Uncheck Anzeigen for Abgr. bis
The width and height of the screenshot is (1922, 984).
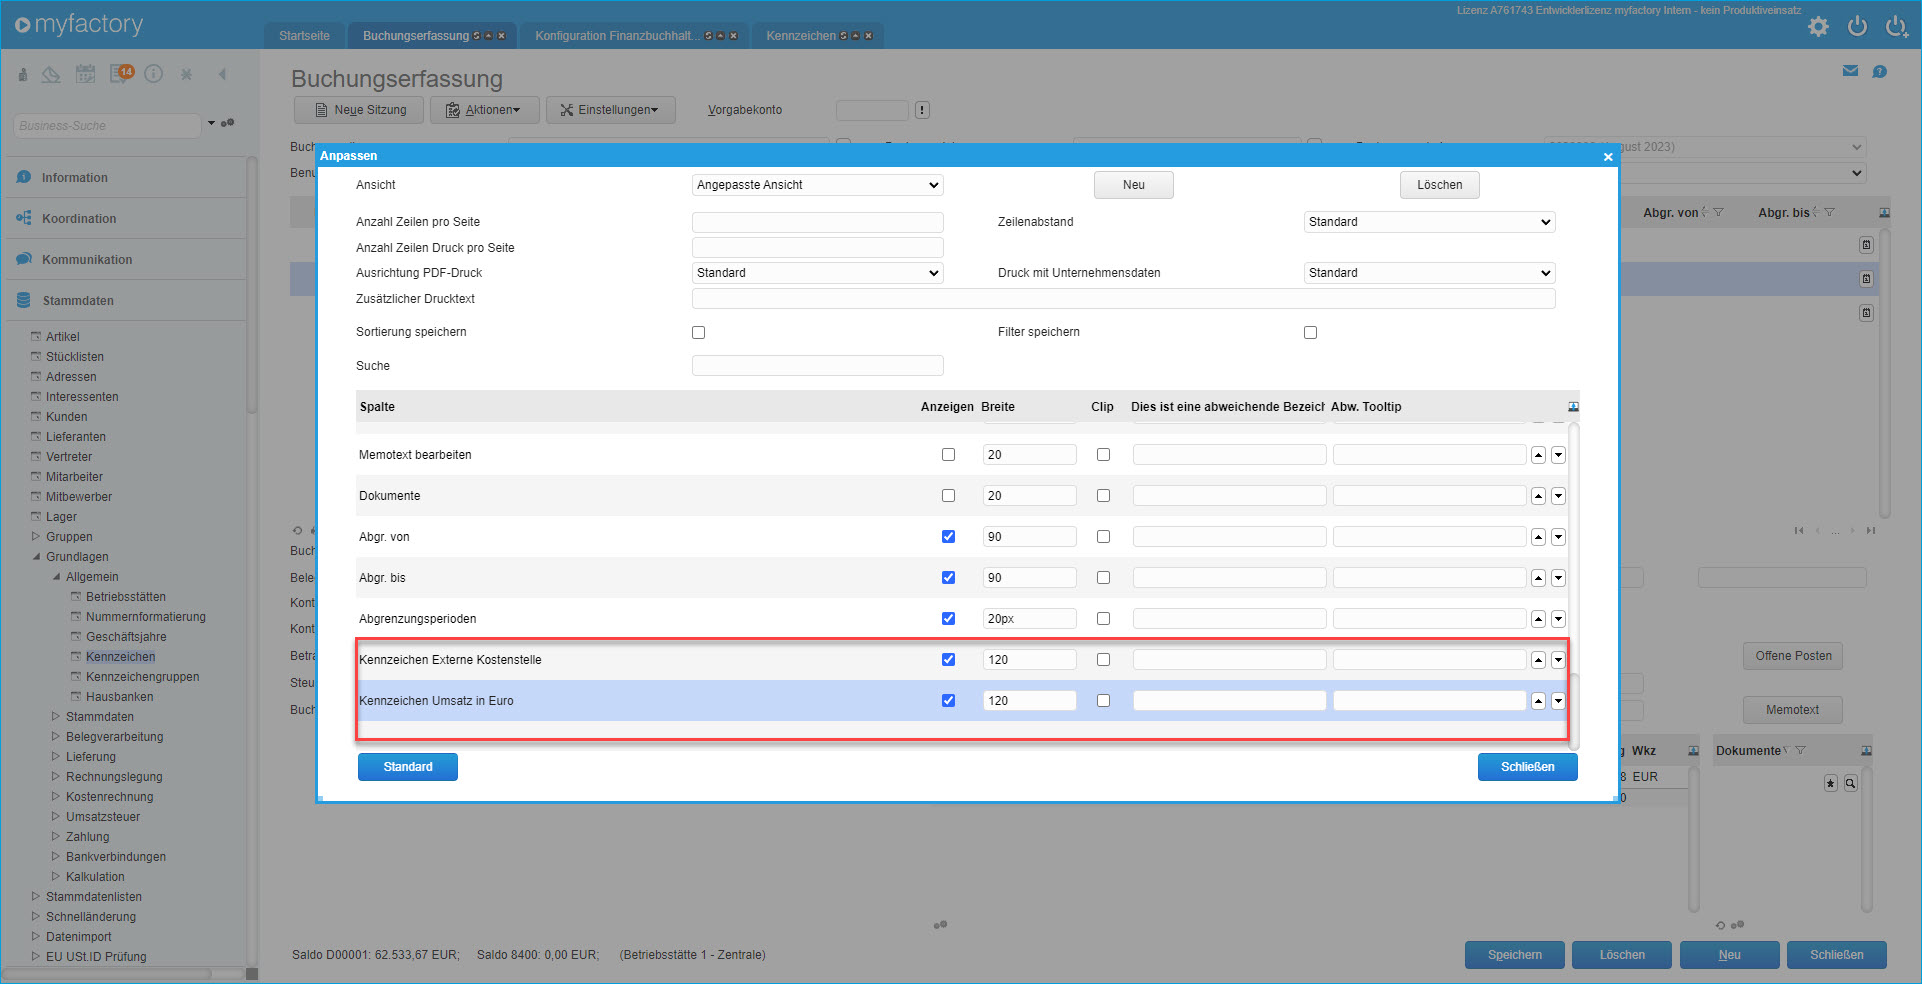pos(948,578)
